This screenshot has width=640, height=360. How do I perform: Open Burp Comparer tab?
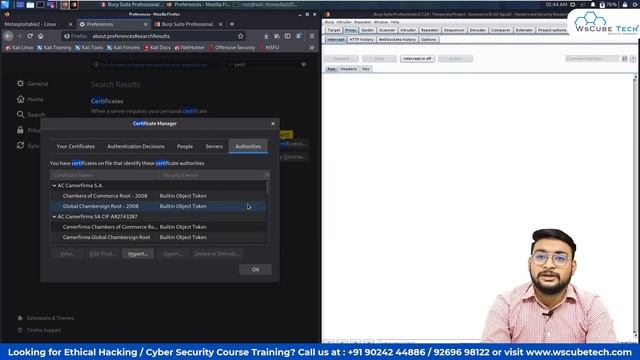500,30
